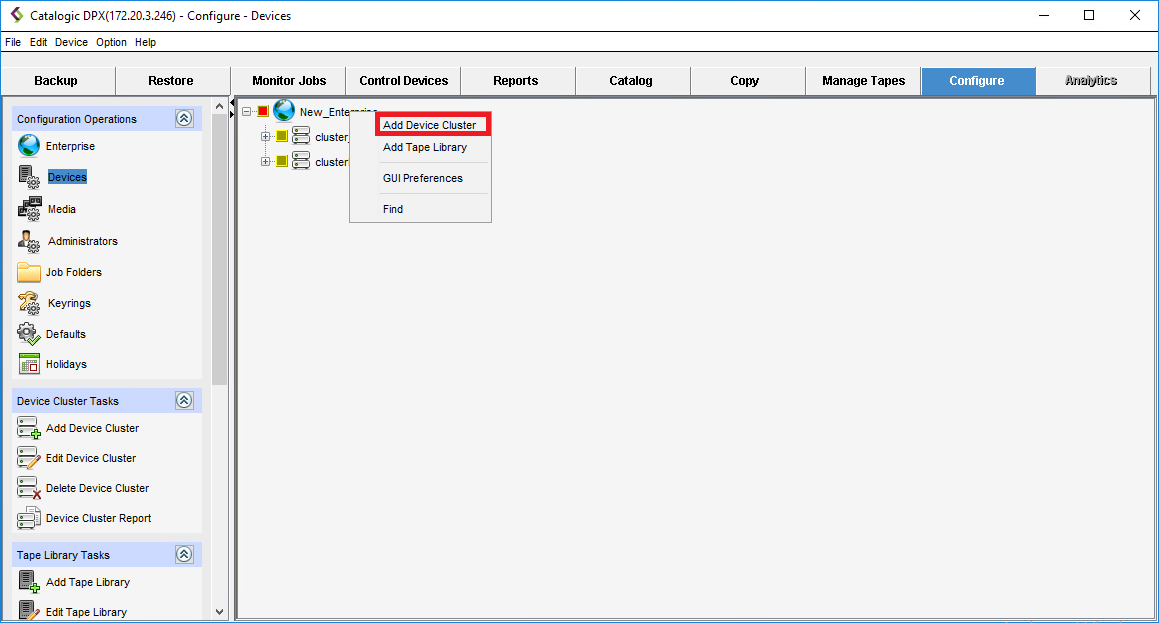Click the Delete Device Cluster icon
The height and width of the screenshot is (623, 1159).
(29, 488)
